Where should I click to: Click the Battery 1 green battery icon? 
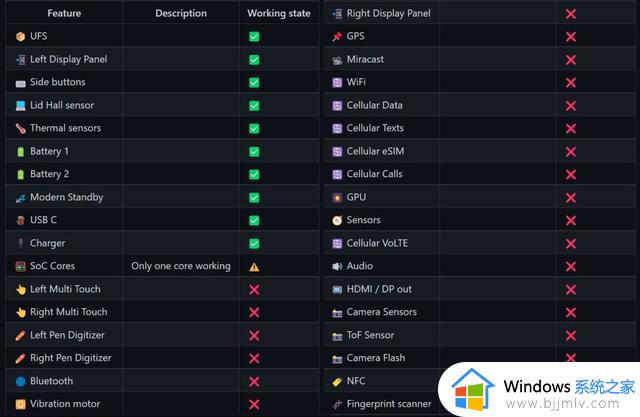click(x=20, y=152)
